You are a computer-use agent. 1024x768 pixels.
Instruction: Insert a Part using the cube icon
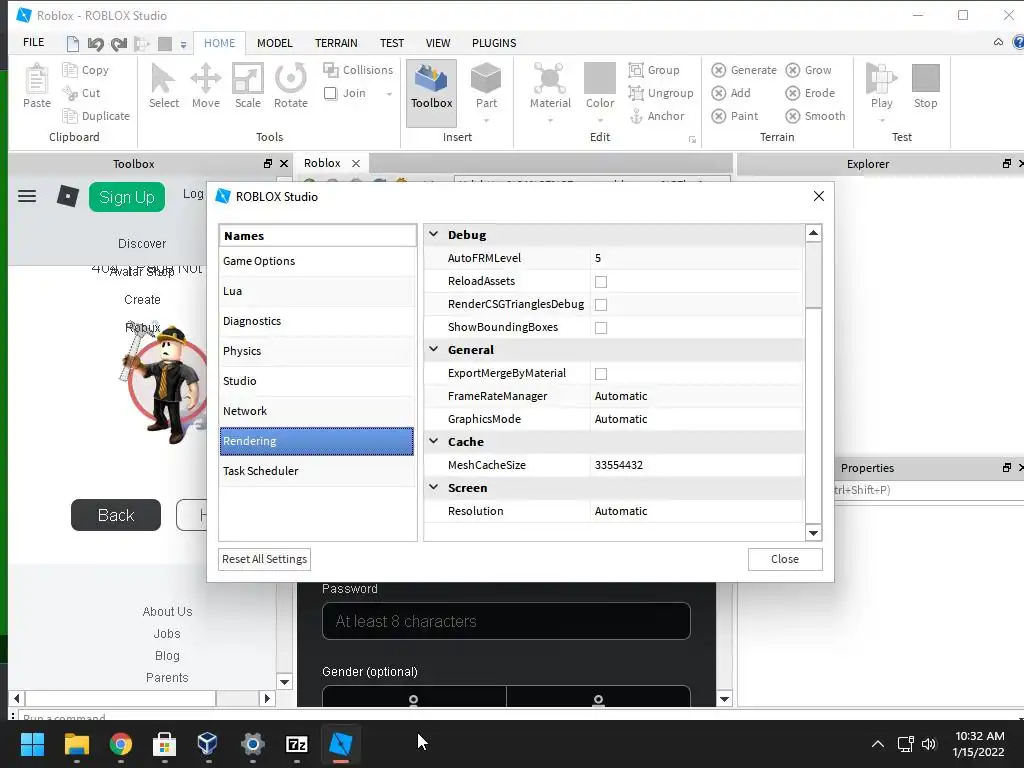point(486,78)
